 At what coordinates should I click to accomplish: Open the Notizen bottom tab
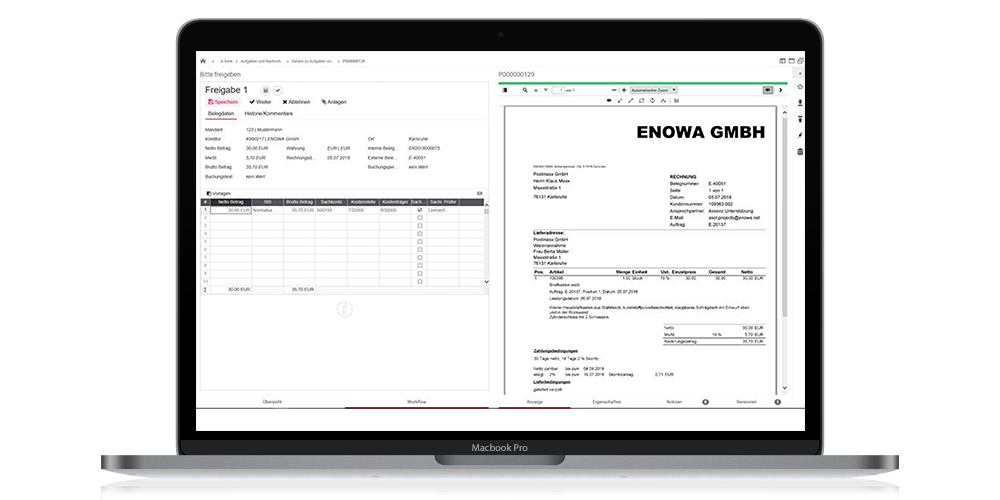click(674, 402)
